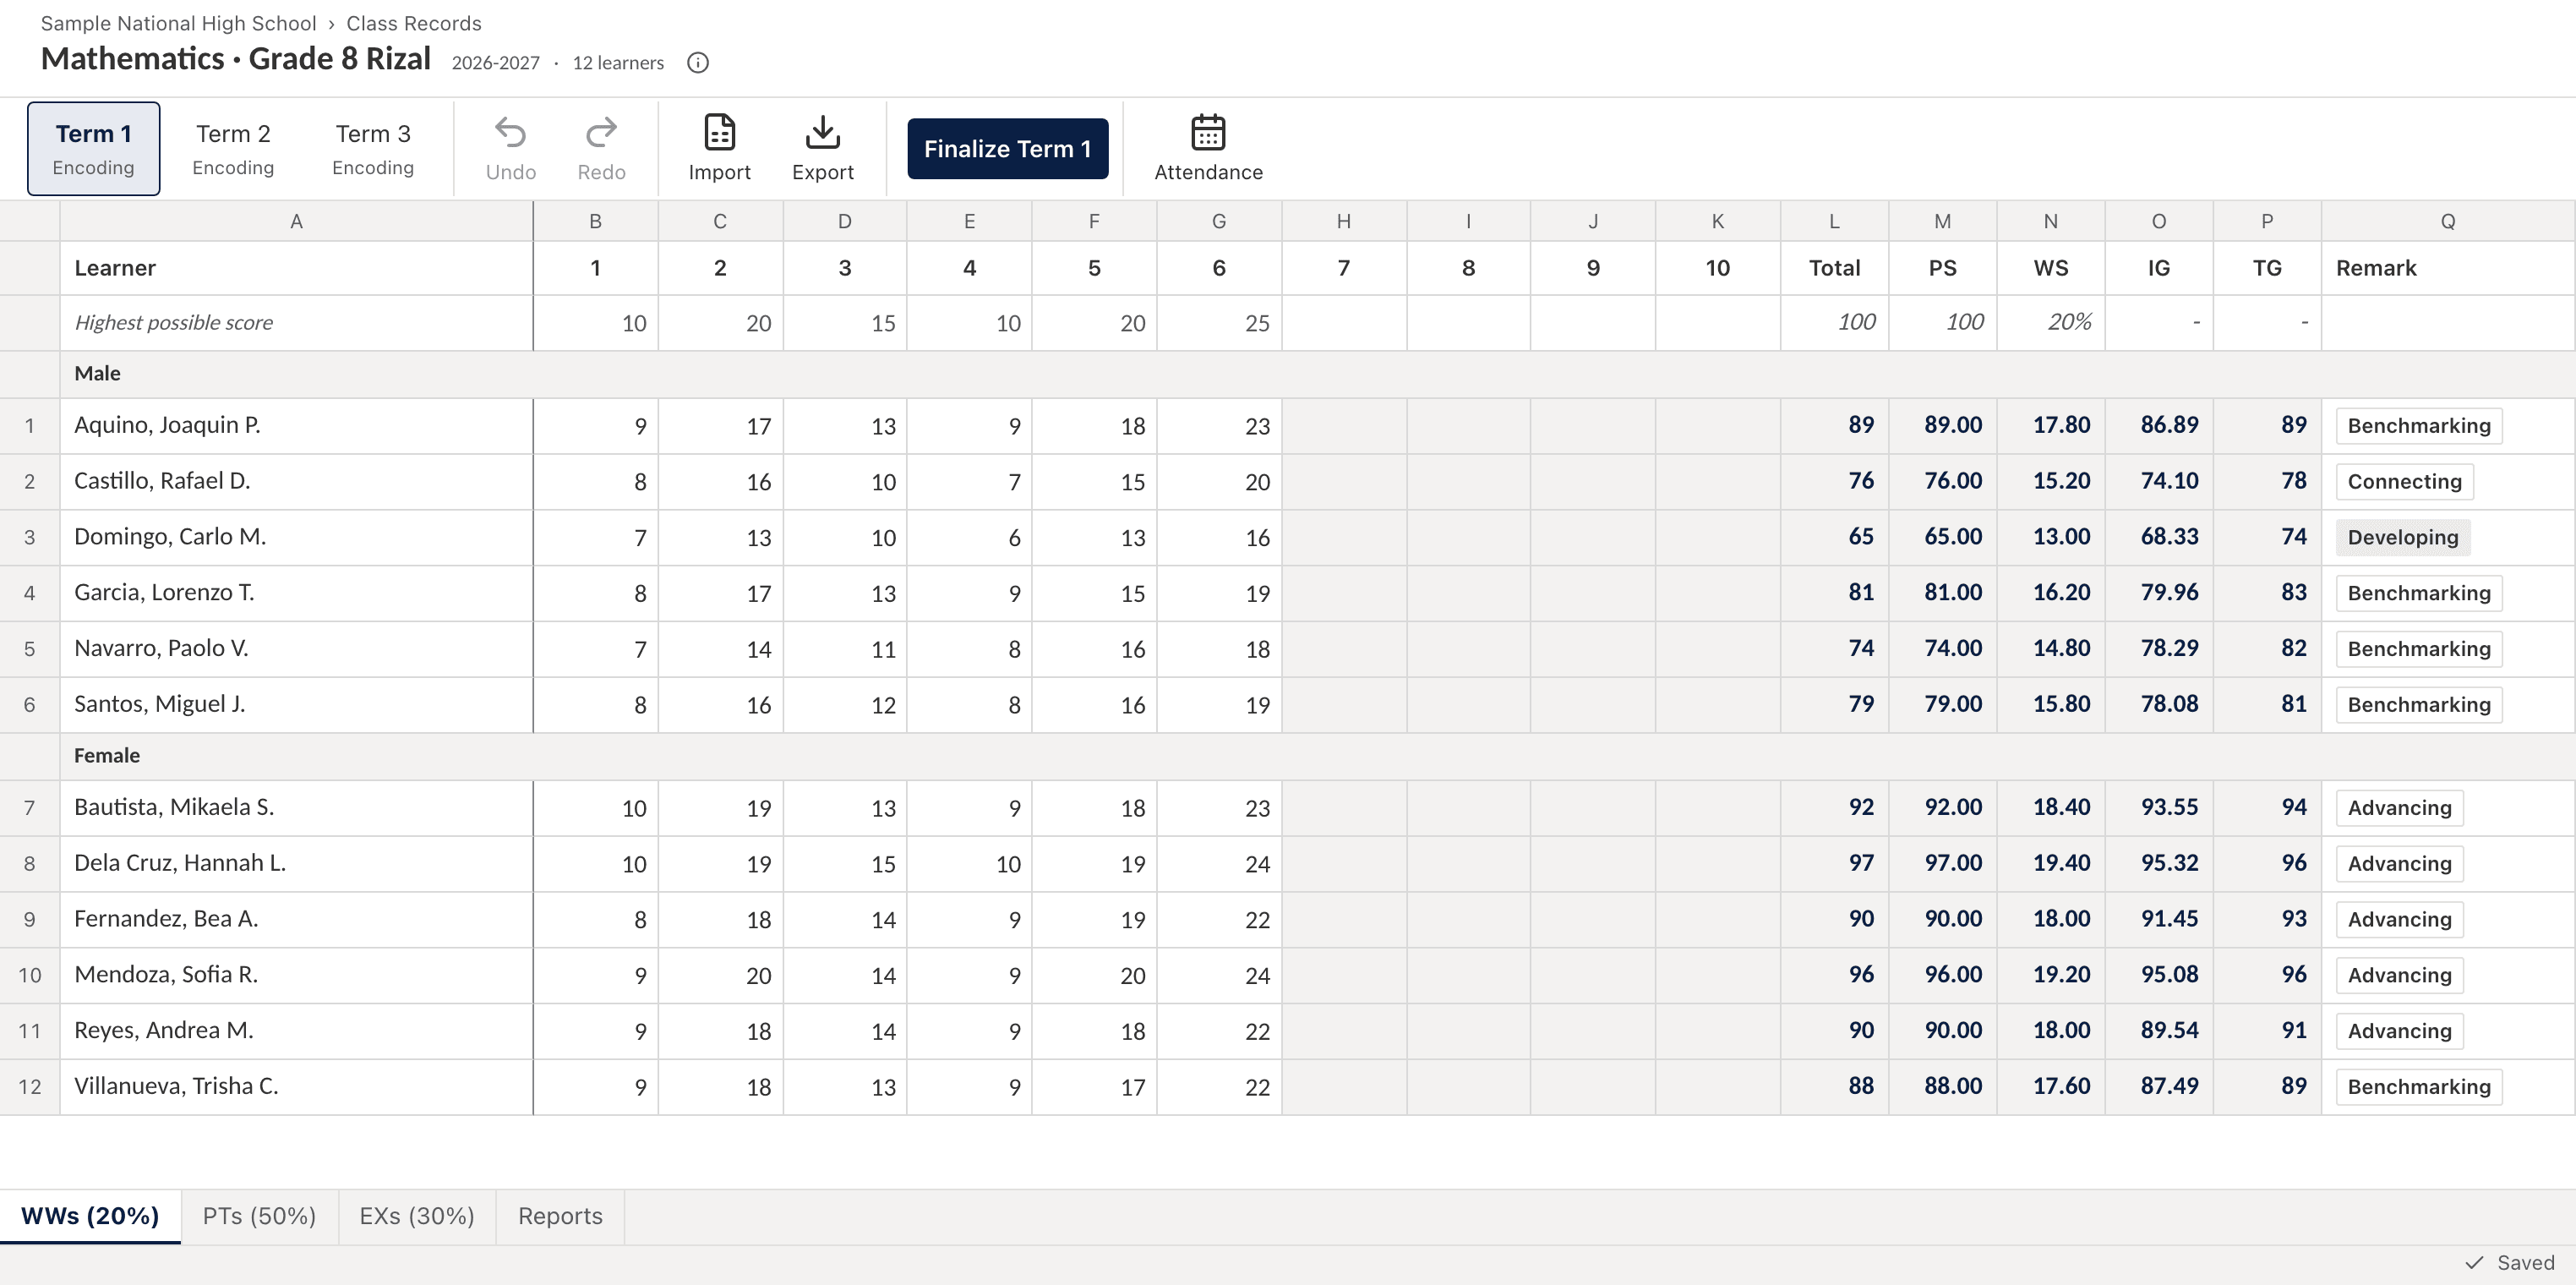Image resolution: width=2576 pixels, height=1285 pixels.
Task: Click Benchmarking remark for Aquino, Joaquin P.
Action: point(2418,426)
